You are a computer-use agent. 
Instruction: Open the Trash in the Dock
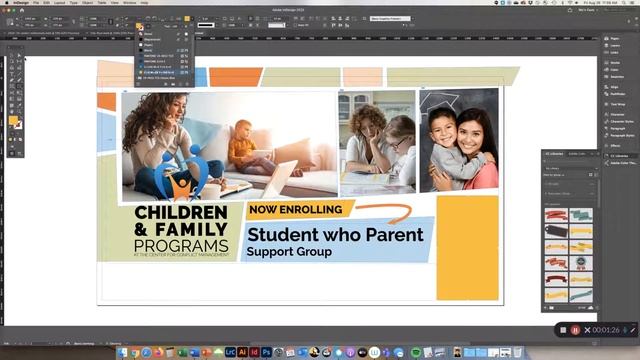(517, 352)
